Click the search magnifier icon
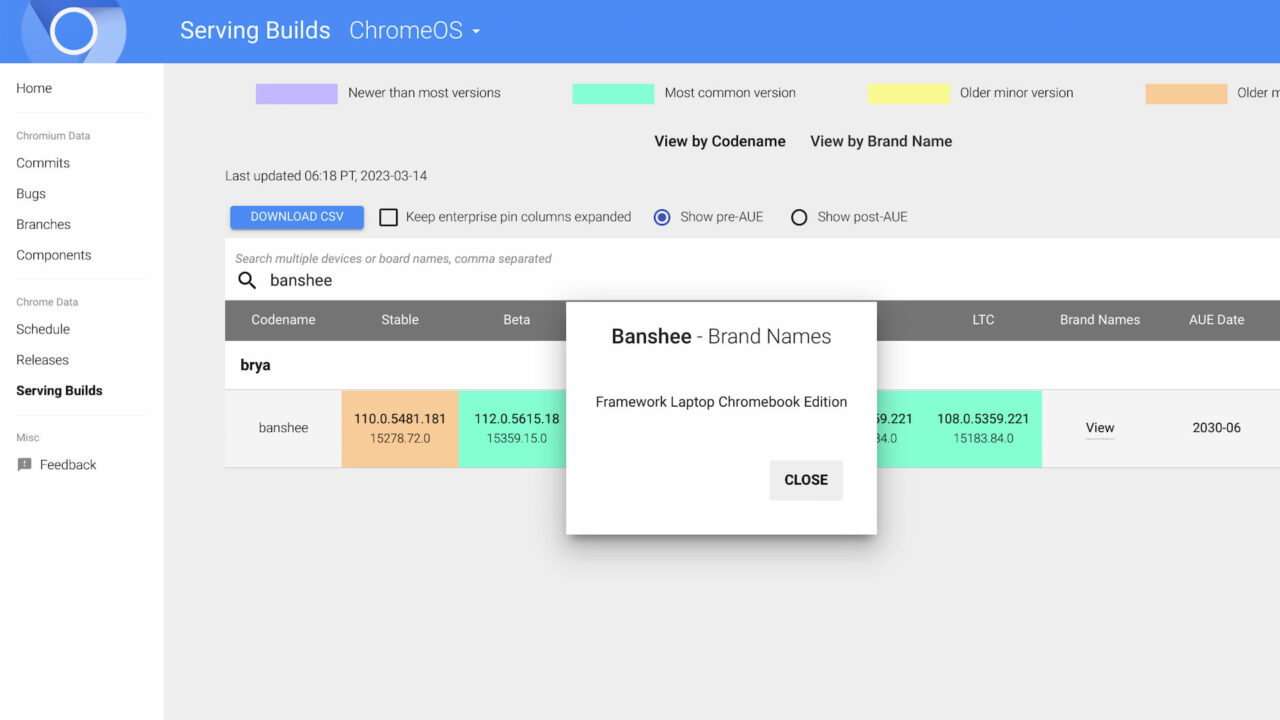The height and width of the screenshot is (720, 1280). pyautogui.click(x=247, y=280)
